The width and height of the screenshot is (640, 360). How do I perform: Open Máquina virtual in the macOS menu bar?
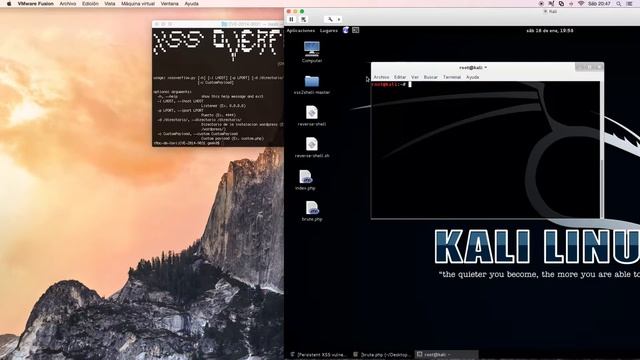138,4
